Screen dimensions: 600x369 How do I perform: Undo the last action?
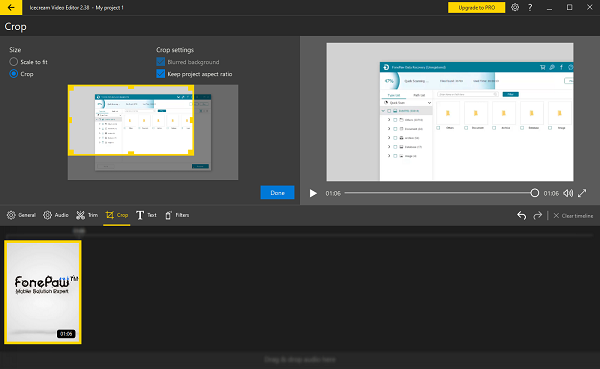click(x=522, y=216)
